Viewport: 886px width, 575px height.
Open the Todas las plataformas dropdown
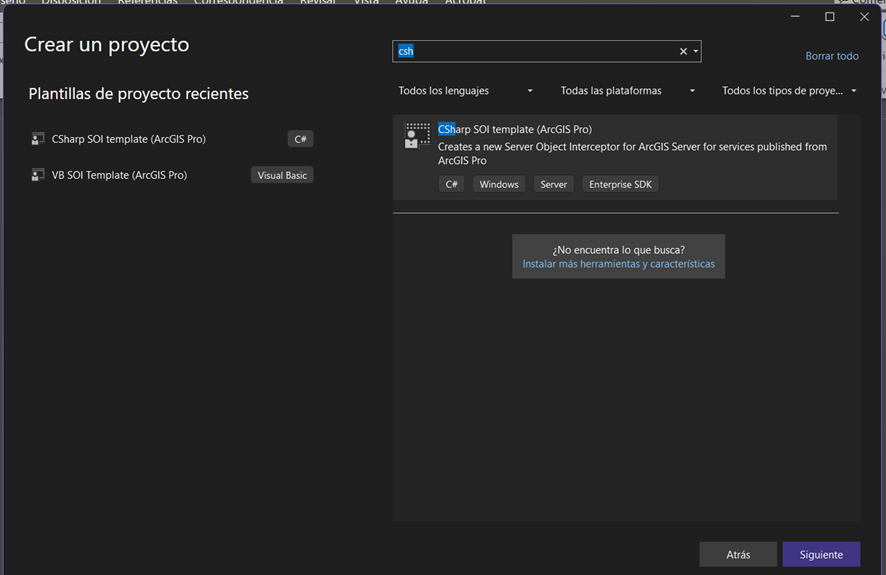(x=627, y=91)
